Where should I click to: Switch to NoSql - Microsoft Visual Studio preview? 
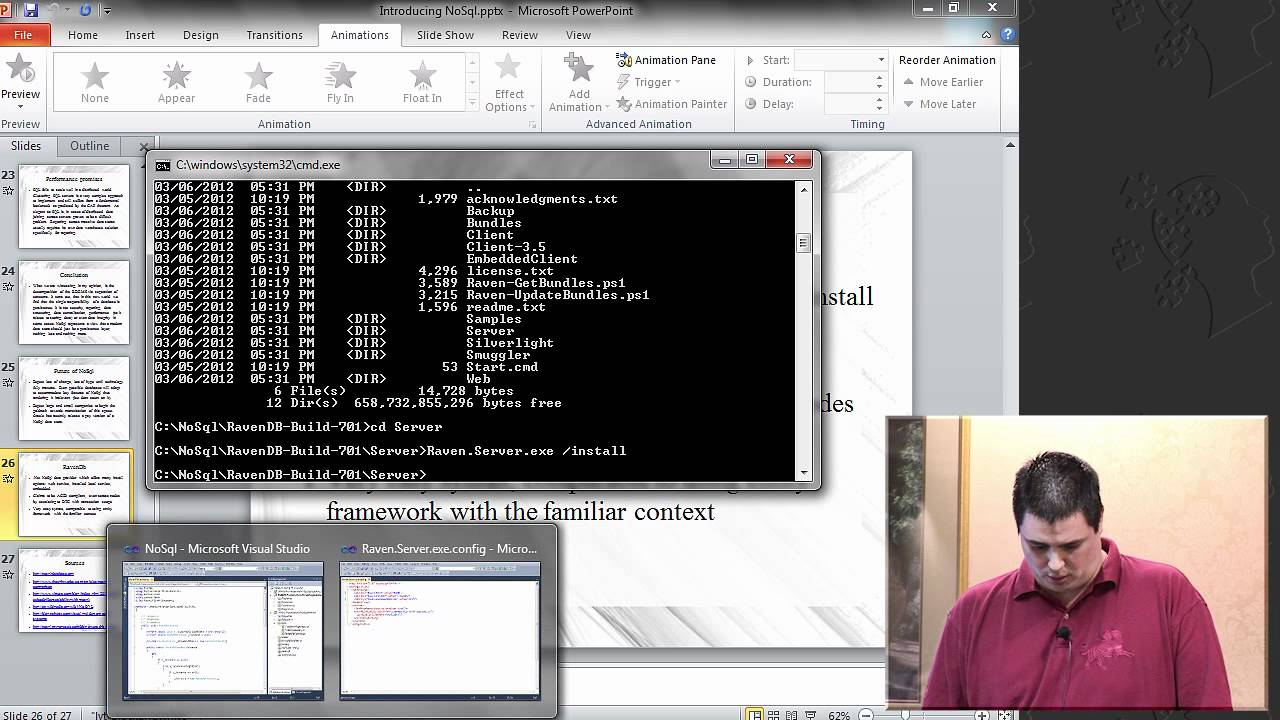point(223,621)
